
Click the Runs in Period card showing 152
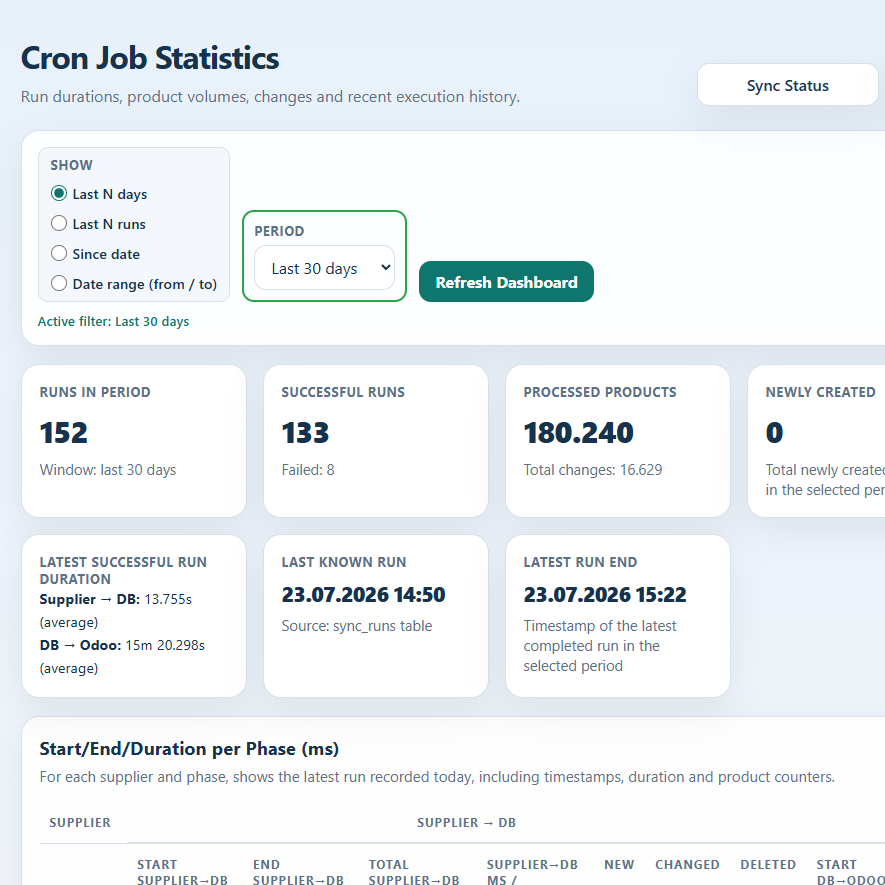[134, 441]
